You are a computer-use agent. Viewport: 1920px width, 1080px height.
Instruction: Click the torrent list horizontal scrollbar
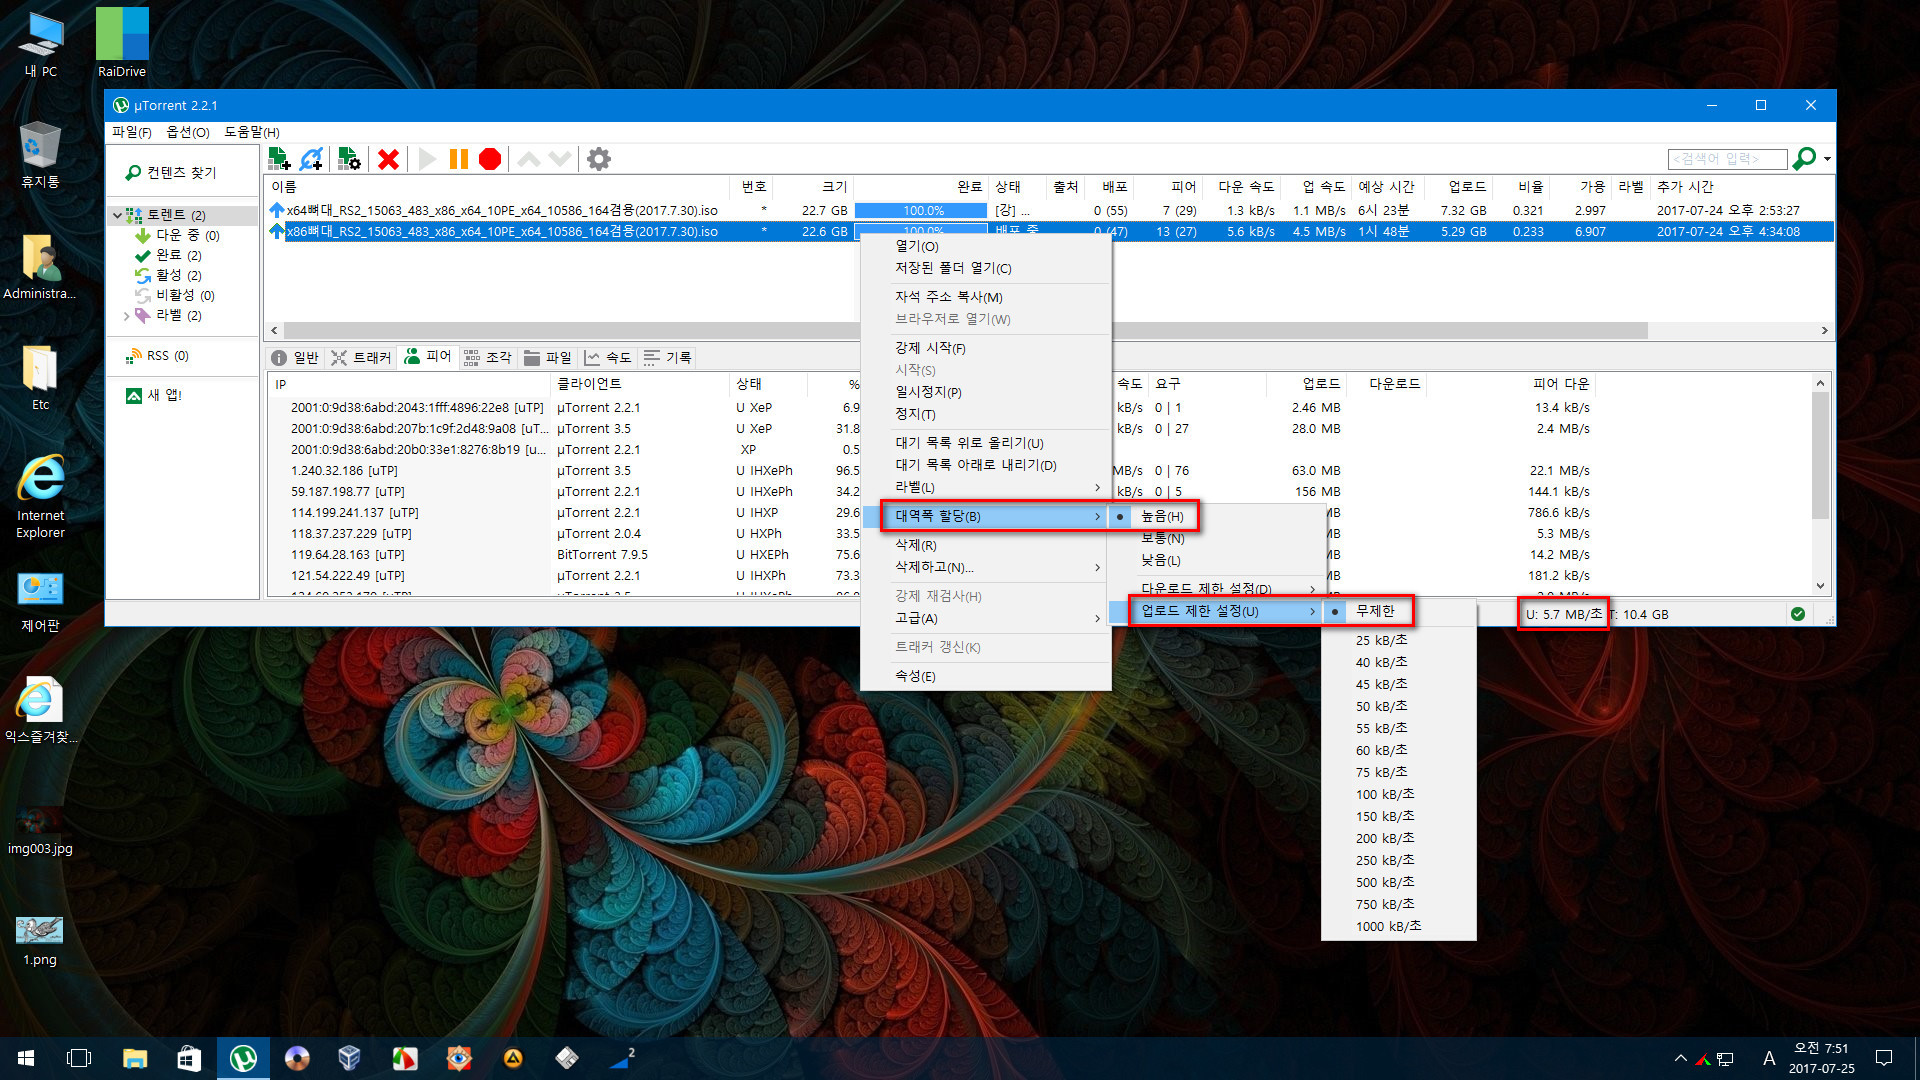965,330
